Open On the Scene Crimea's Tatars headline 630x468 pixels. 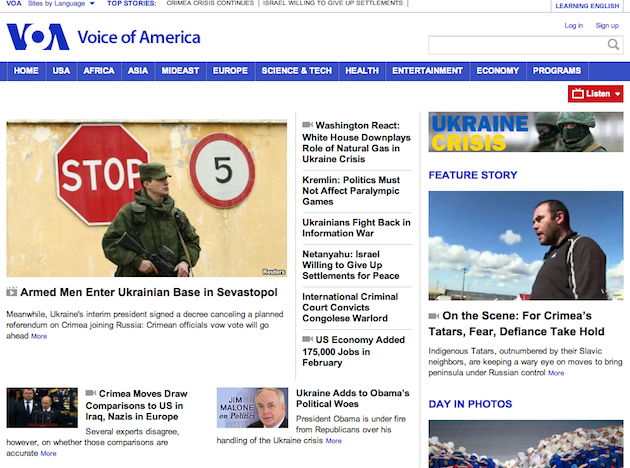[516, 323]
